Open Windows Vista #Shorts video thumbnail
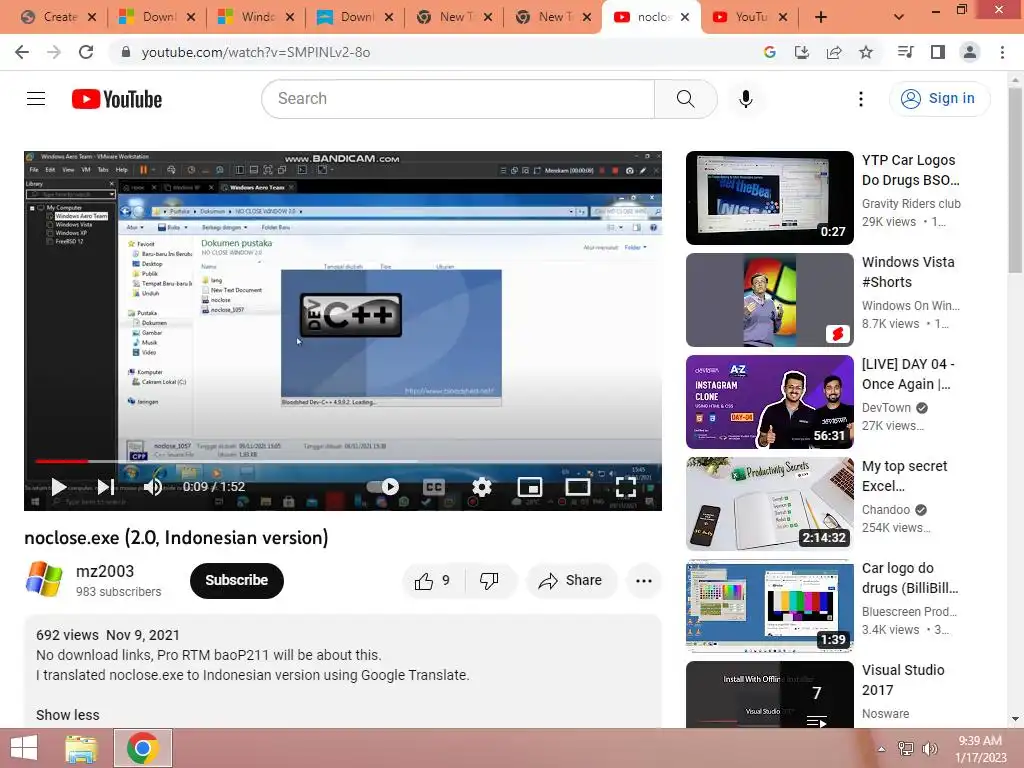 [x=769, y=300]
